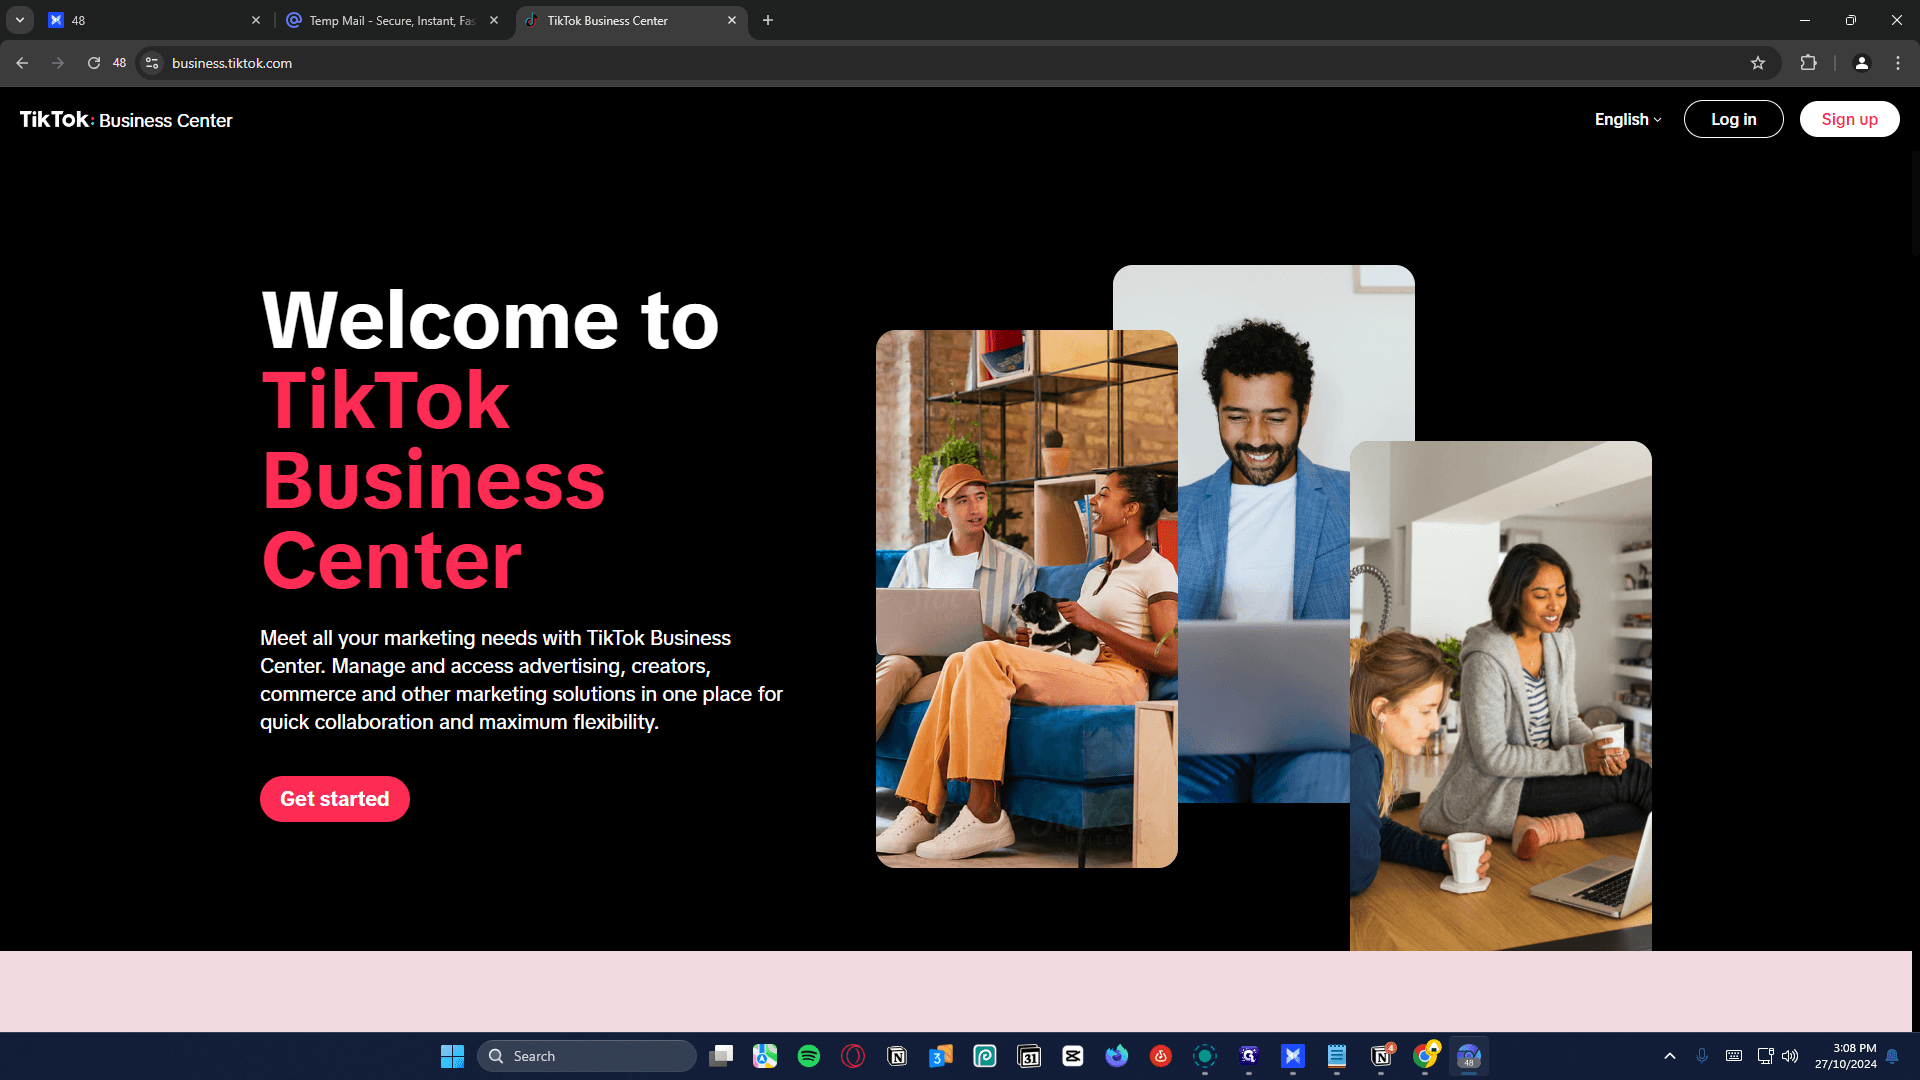Screen dimensions: 1920x1080
Task: Open the Opera browser from taskbar
Action: click(x=853, y=1056)
